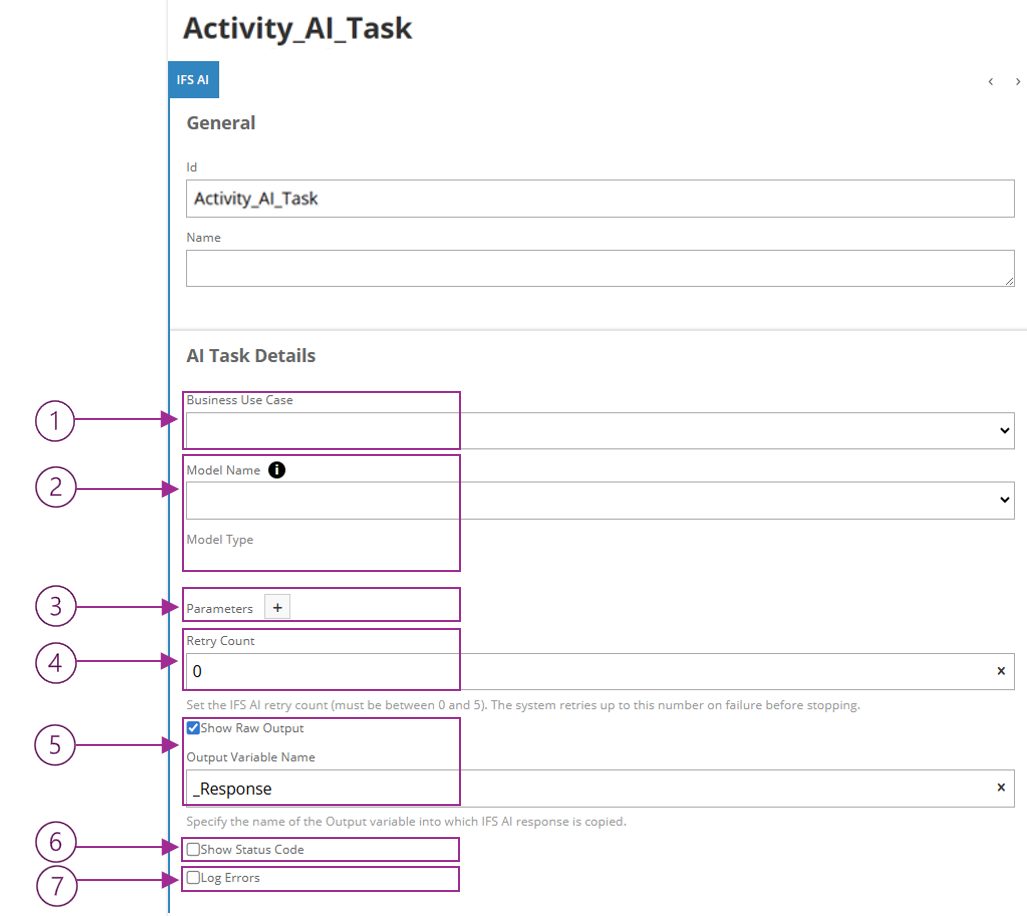Click the AI Task Details heading

[251, 356]
